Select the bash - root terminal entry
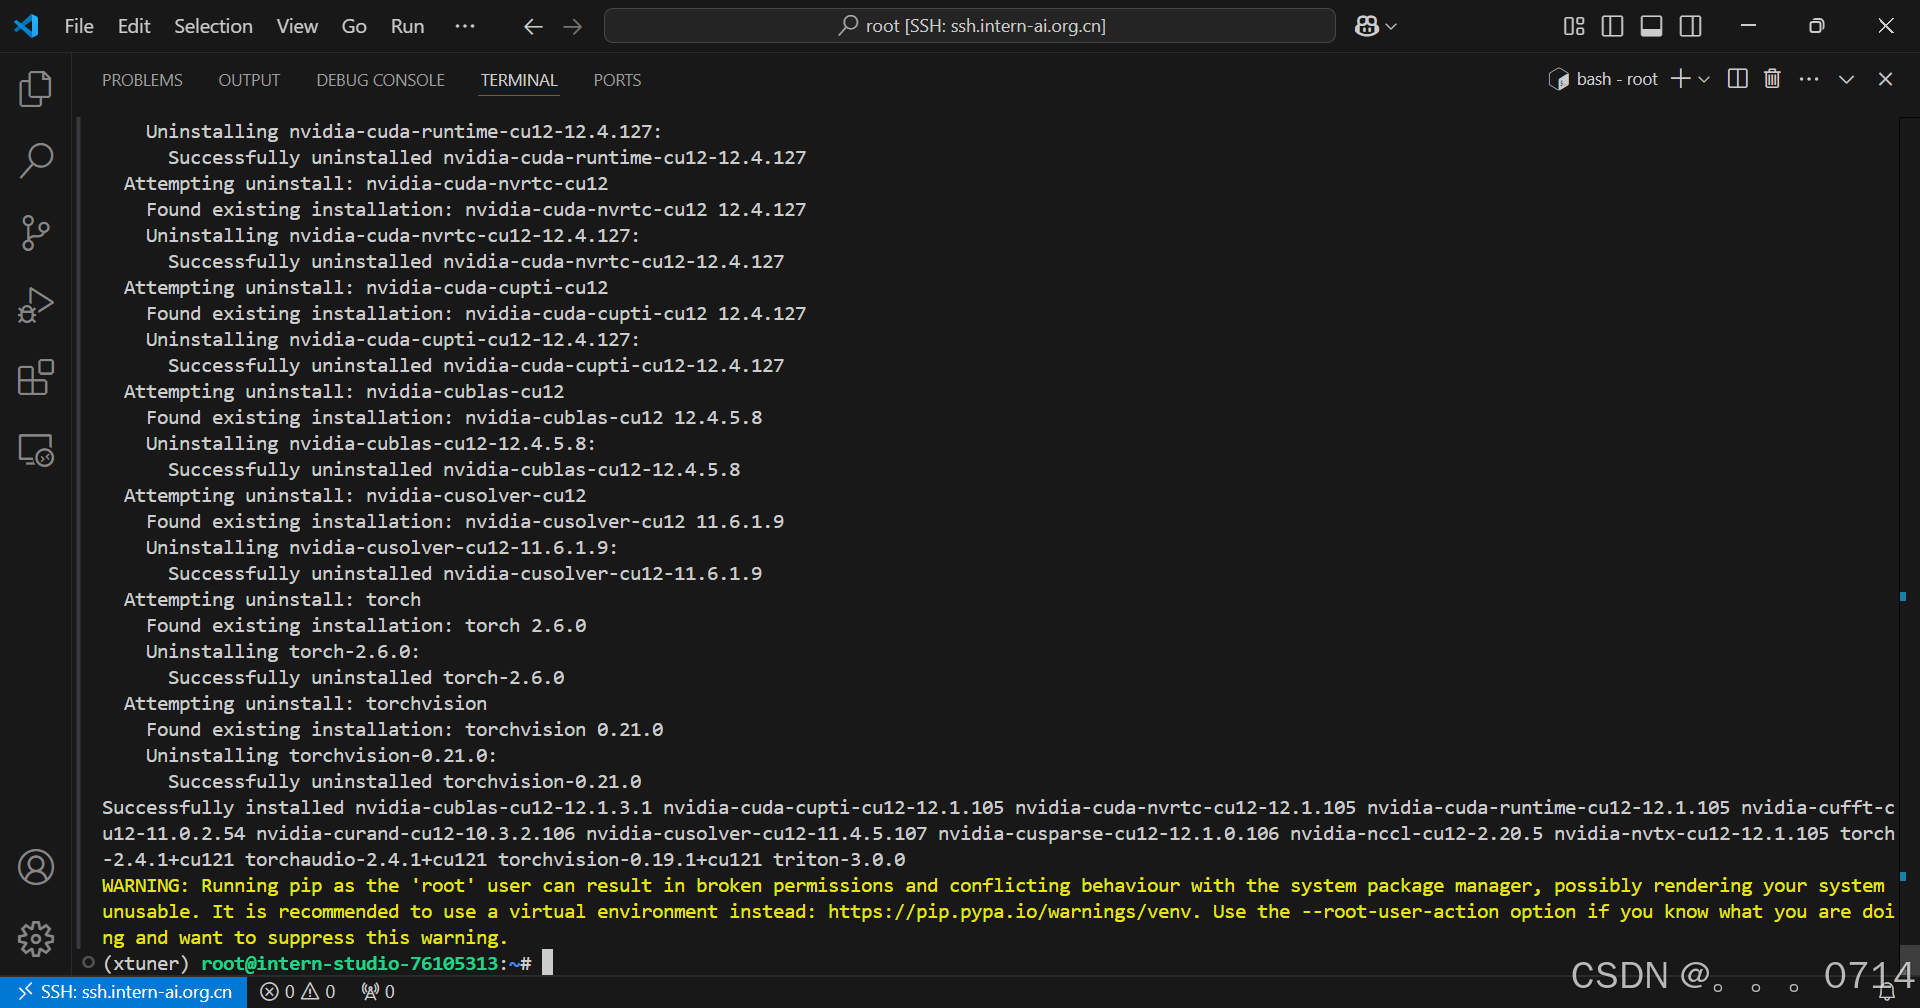 1603,79
